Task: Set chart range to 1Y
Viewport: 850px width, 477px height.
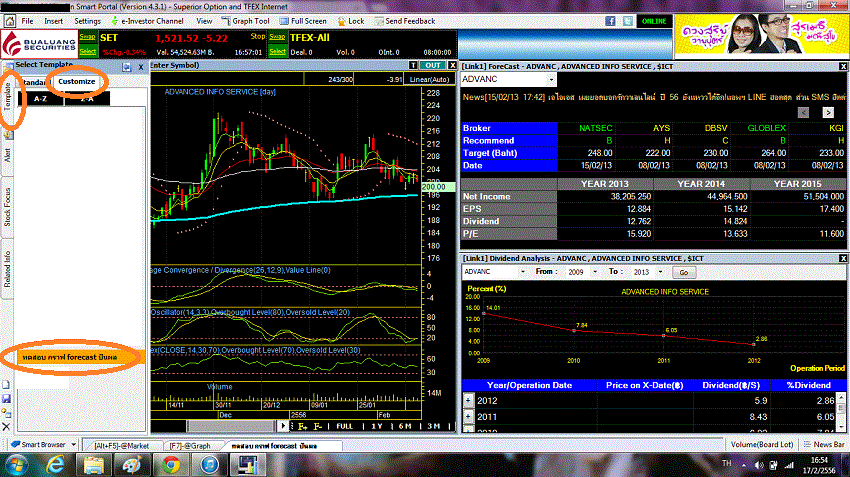Action: point(377,427)
